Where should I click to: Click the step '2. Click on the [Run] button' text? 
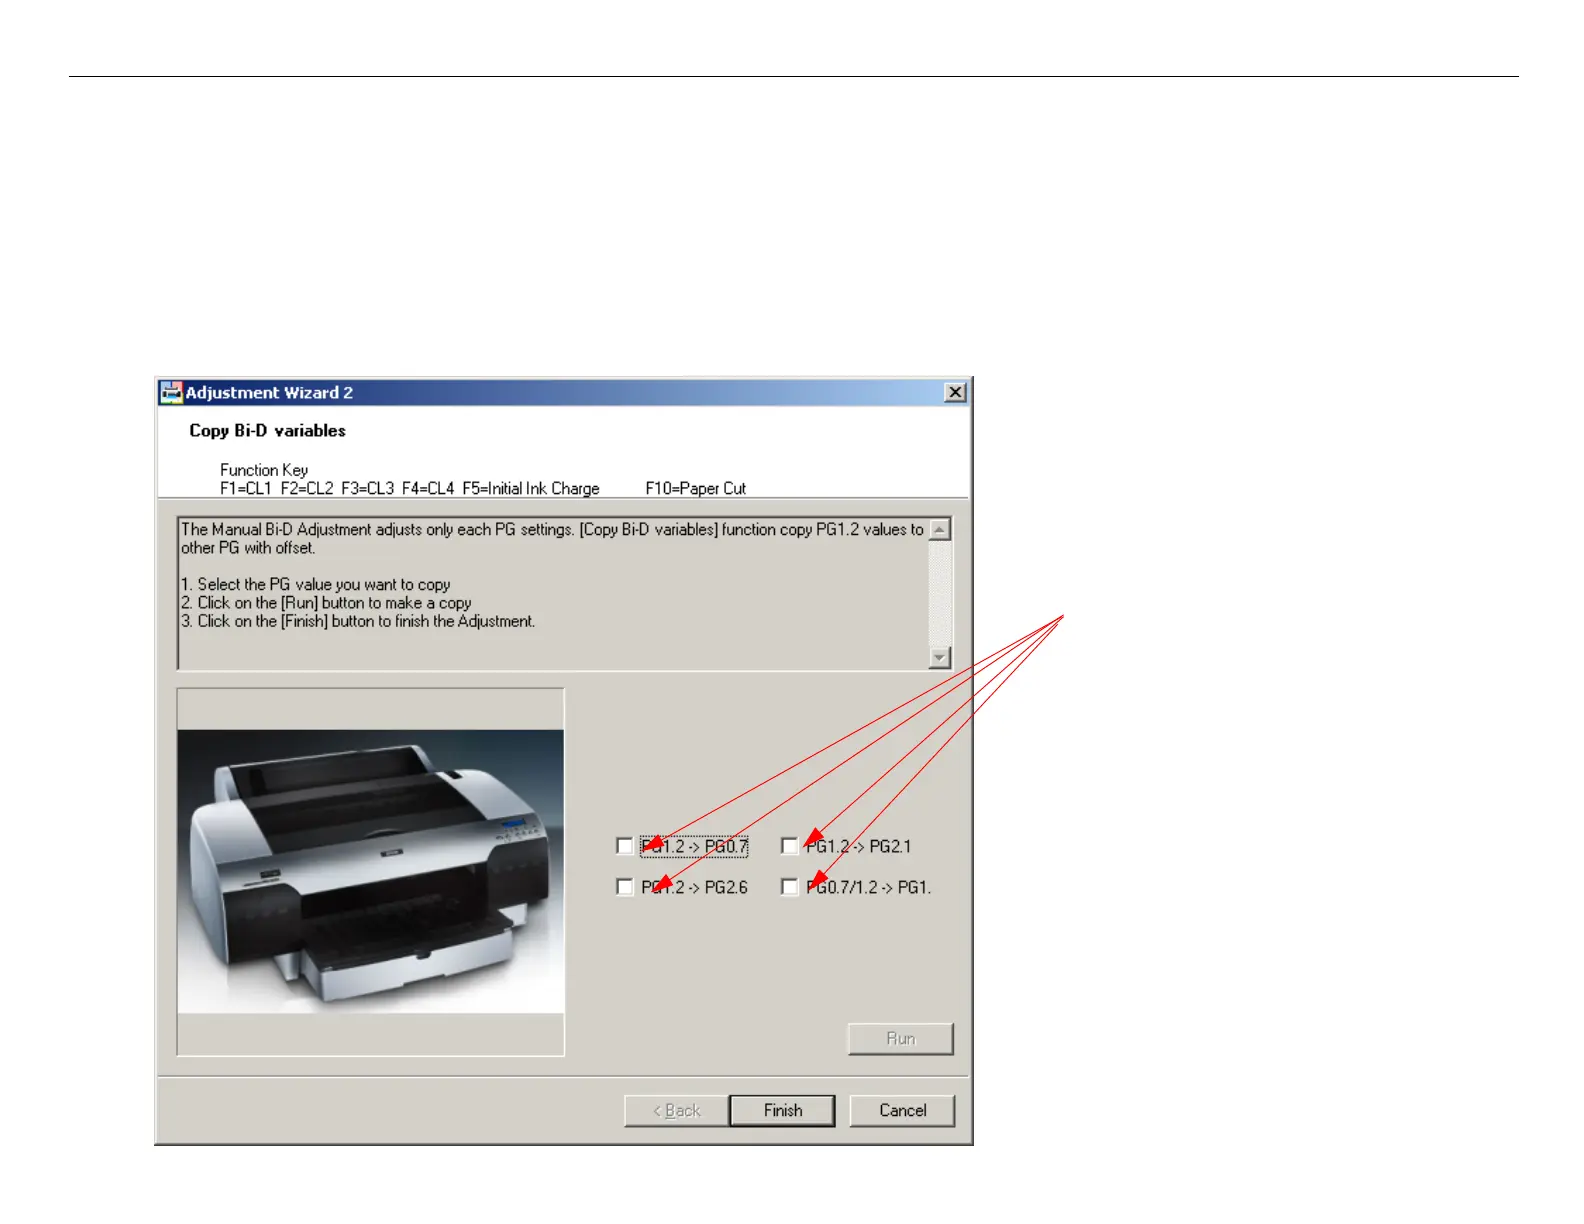pos(326,603)
